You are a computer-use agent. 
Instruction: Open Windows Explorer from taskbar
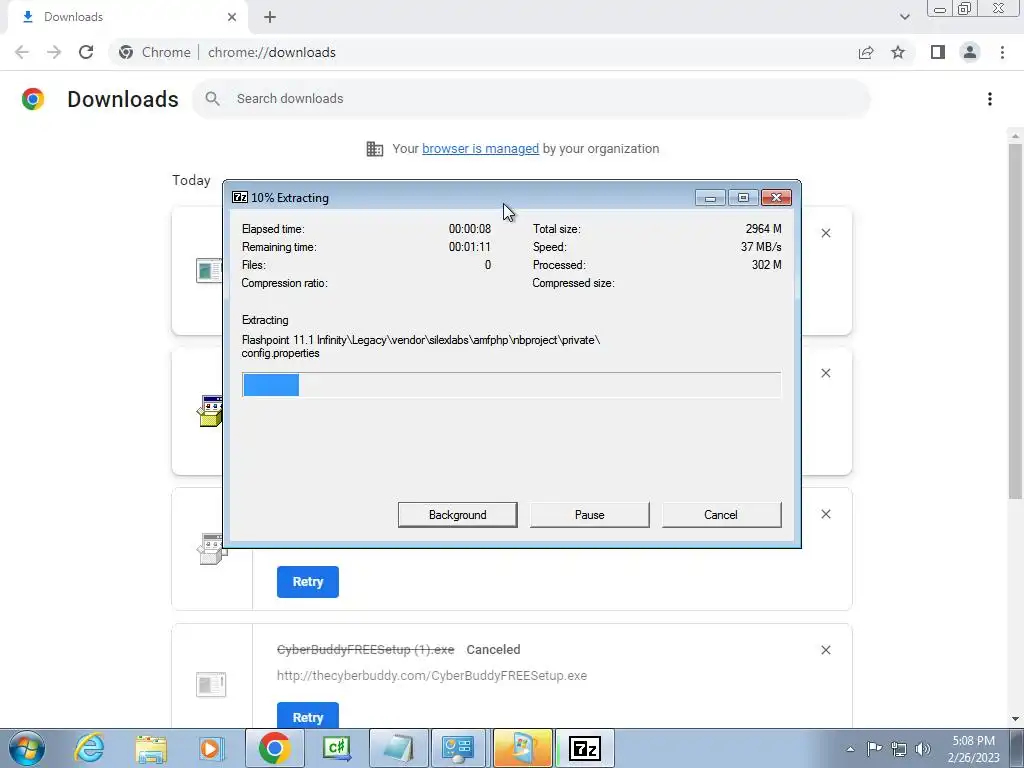point(151,748)
